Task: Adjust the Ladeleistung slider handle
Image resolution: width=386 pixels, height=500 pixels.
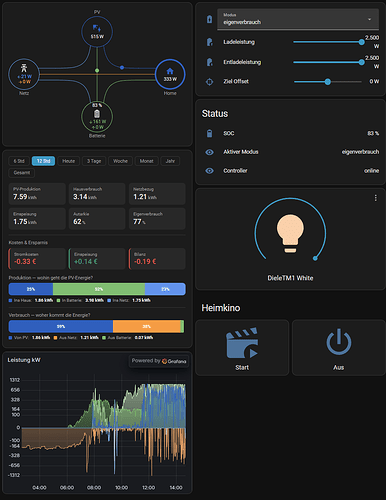Action: pos(362,42)
